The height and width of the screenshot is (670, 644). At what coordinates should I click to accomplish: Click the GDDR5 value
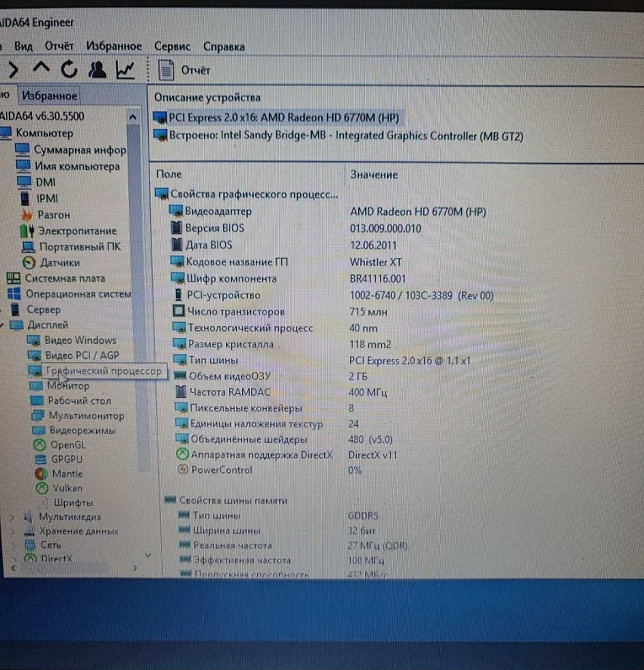363,516
